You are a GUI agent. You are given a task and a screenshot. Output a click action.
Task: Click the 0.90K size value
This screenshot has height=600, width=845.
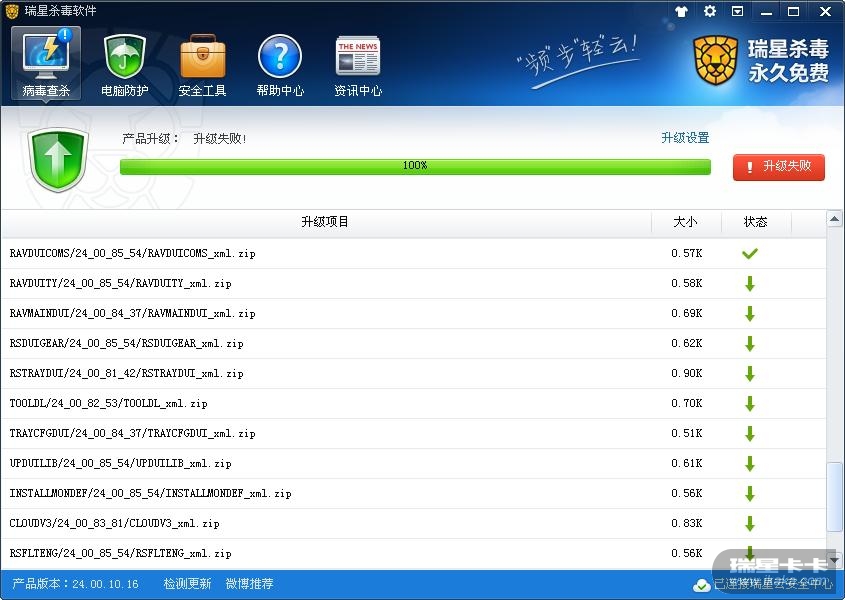point(687,374)
